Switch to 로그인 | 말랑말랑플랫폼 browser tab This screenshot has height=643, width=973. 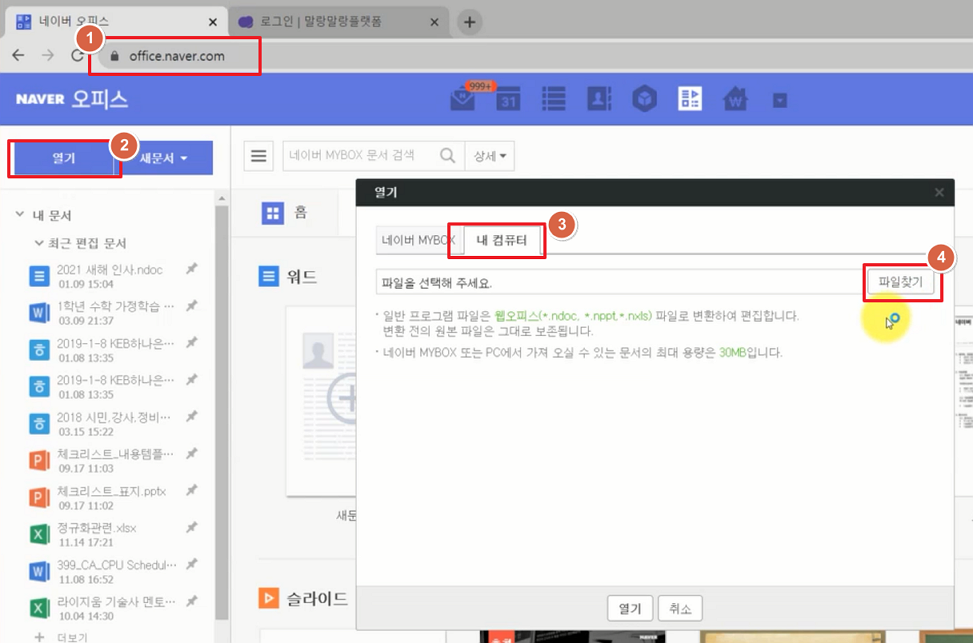point(338,22)
